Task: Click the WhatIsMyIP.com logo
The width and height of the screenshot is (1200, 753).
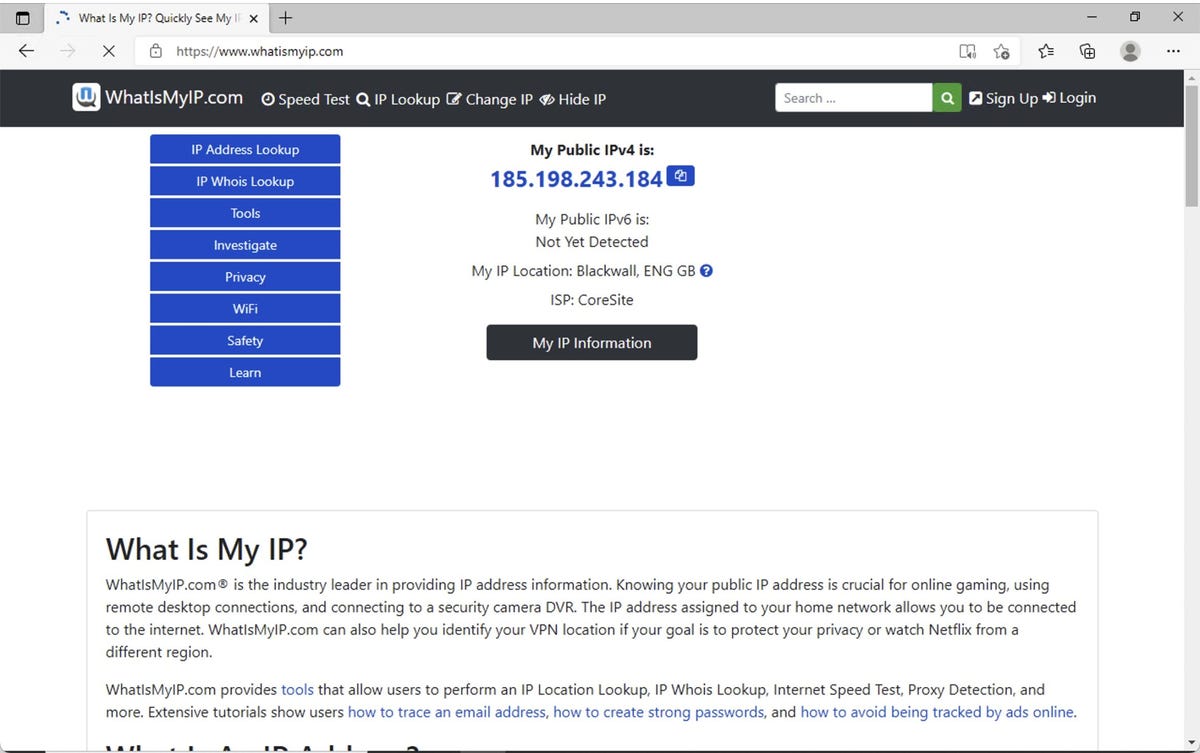Action: 158,97
